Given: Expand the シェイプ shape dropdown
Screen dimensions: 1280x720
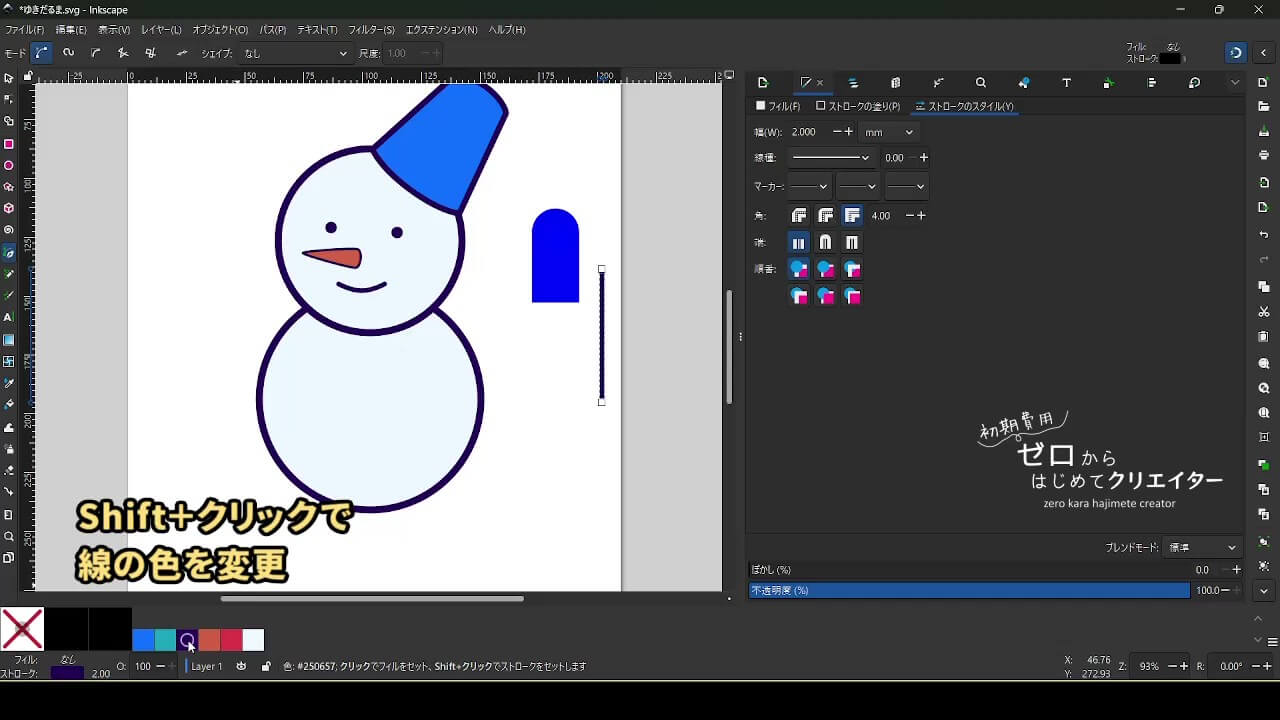Looking at the screenshot, I should [x=295, y=54].
